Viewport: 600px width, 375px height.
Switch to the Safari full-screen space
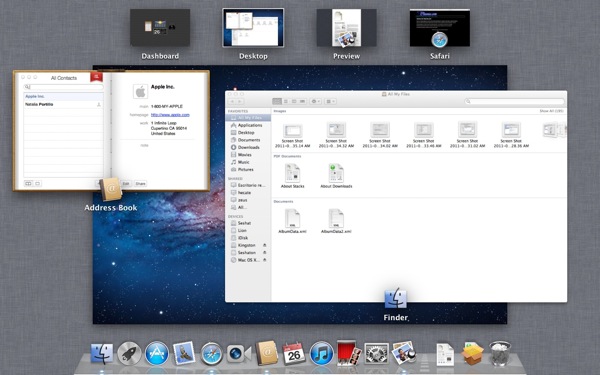click(440, 28)
